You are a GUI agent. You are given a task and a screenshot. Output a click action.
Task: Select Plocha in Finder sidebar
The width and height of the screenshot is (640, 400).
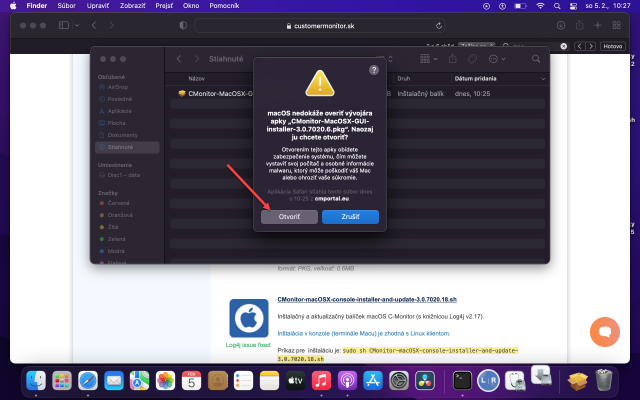click(x=127, y=123)
